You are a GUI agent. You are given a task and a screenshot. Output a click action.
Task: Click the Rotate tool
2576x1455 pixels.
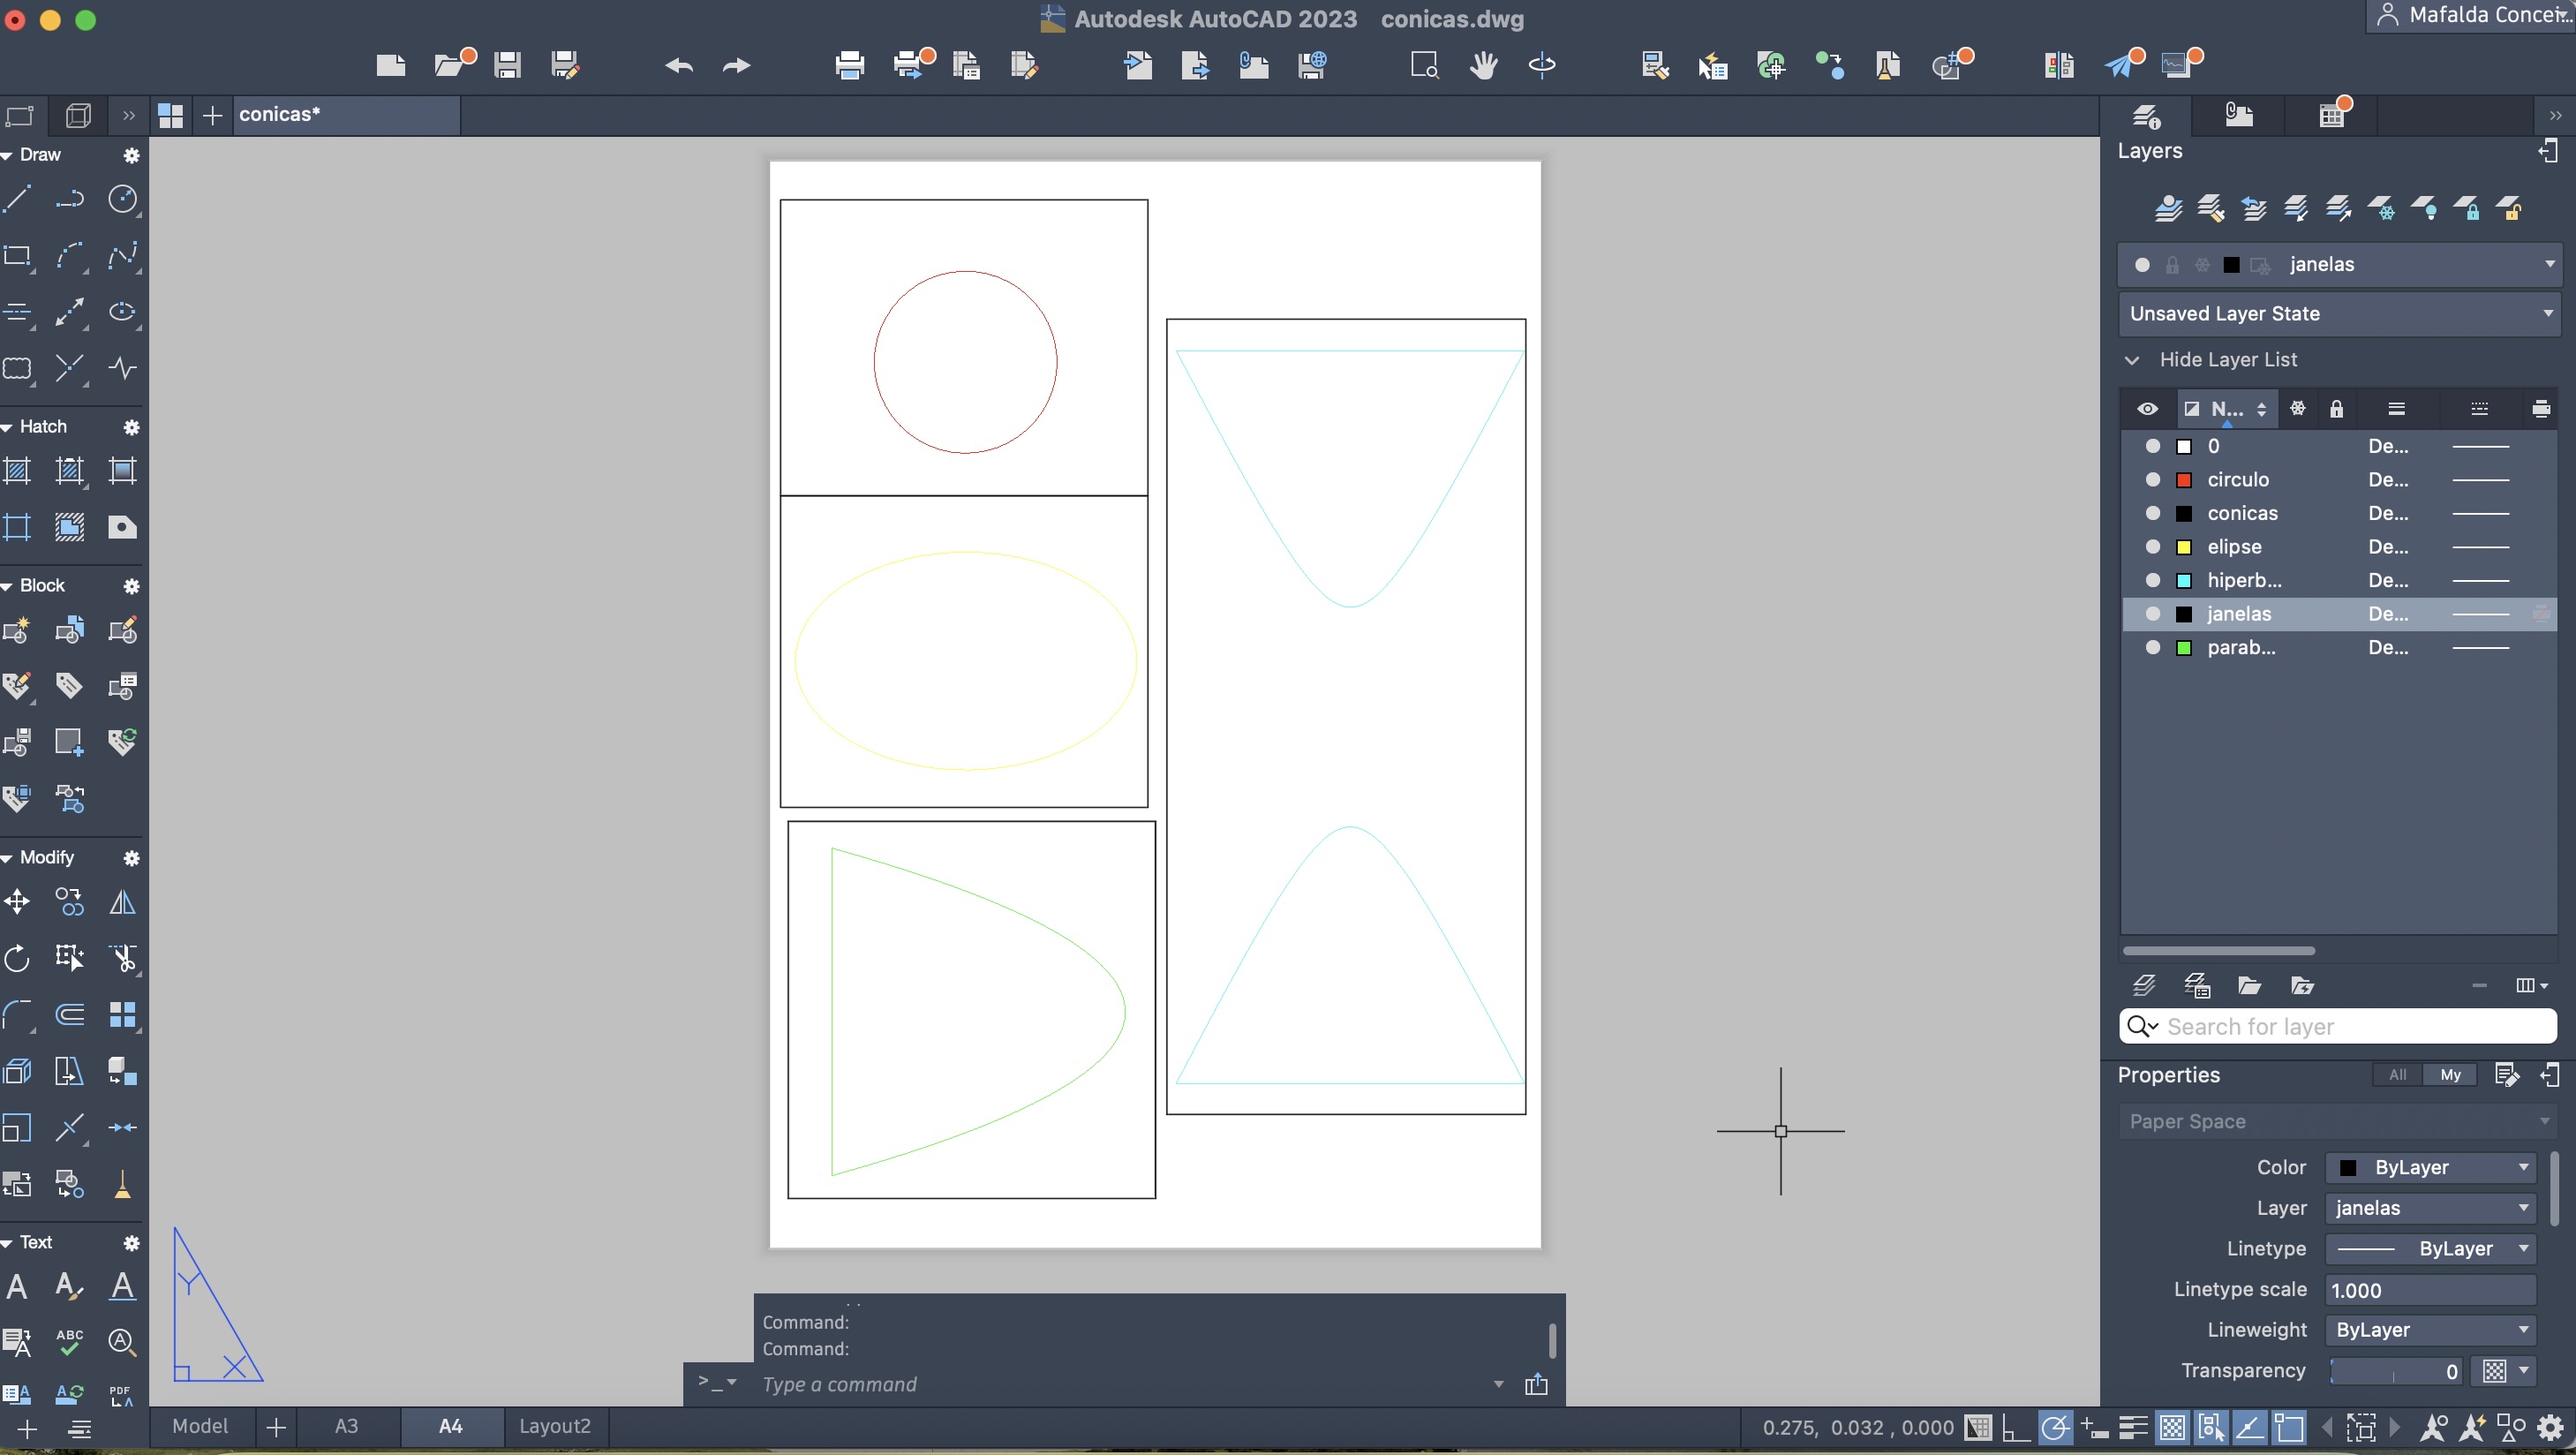pyautogui.click(x=17, y=958)
